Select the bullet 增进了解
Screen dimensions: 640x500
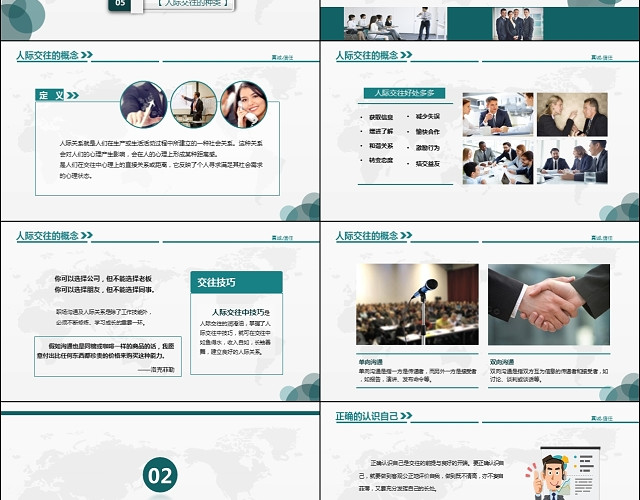(x=381, y=131)
